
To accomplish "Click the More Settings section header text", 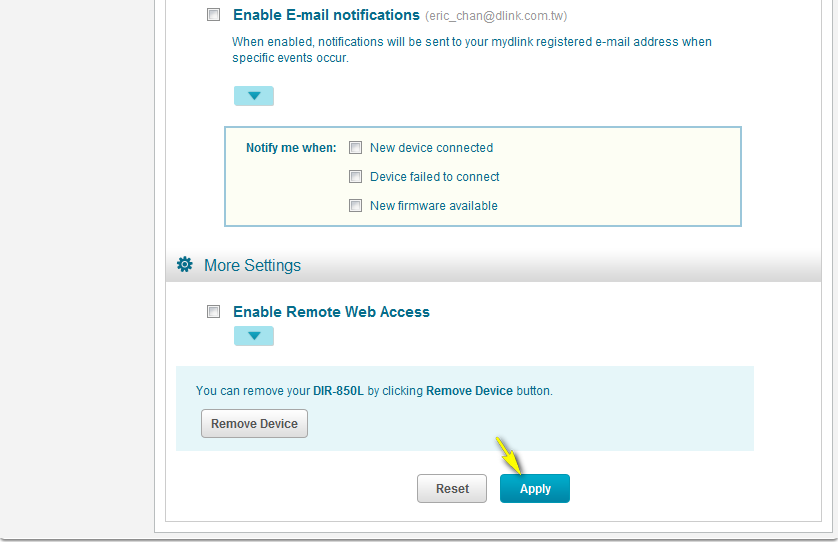I will [252, 266].
